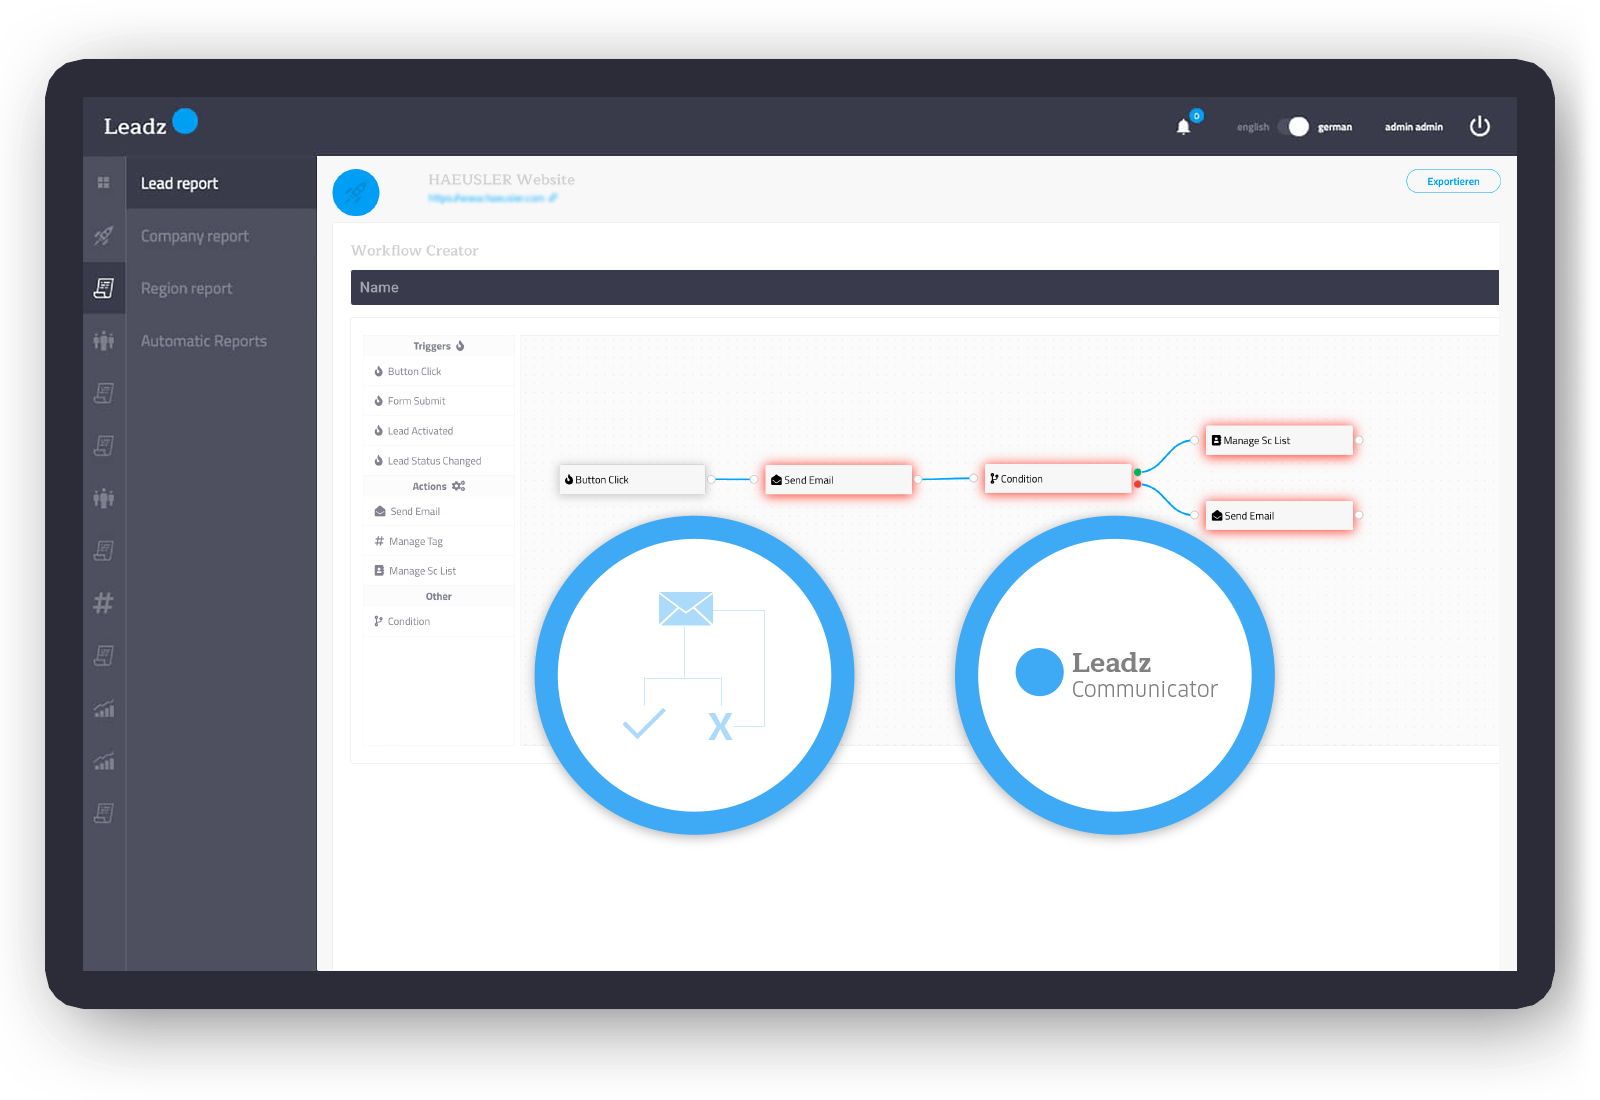
Task: Select Button Click in the Triggers list
Action: 439,371
